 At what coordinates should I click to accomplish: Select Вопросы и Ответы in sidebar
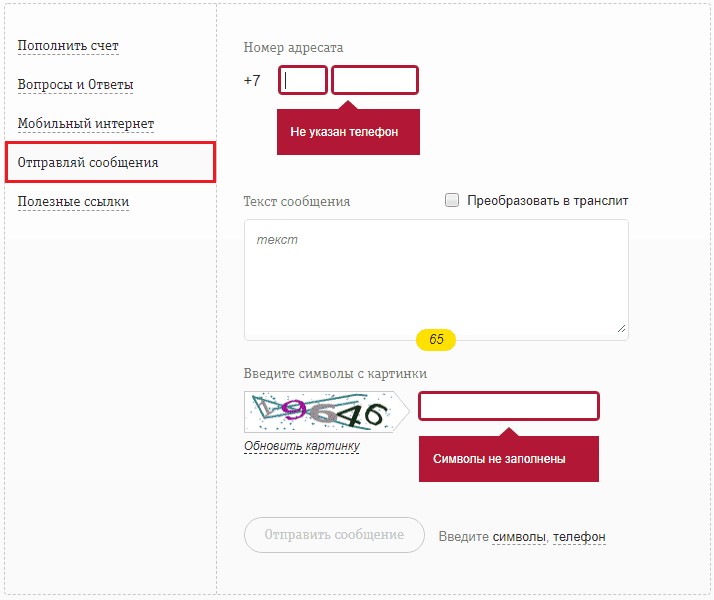coord(75,85)
